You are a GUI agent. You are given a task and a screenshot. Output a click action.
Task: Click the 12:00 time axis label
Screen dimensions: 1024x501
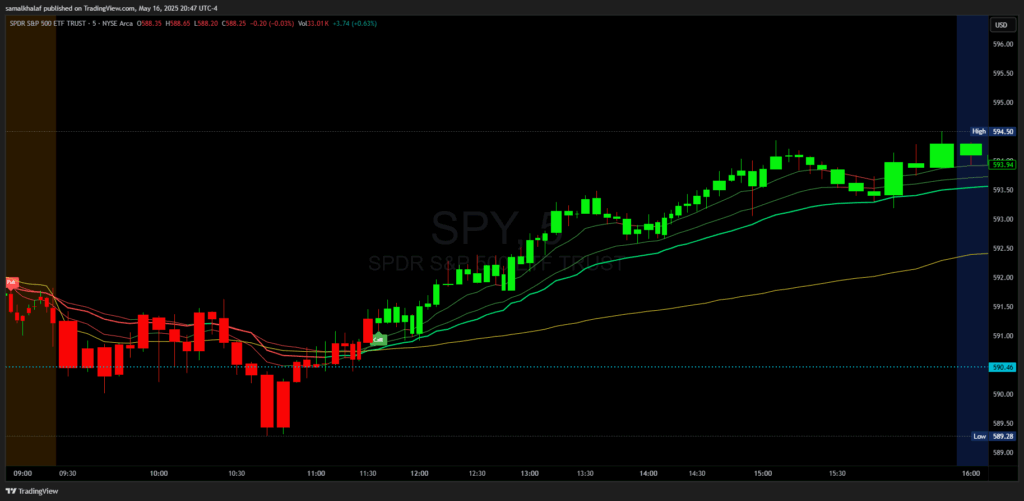(419, 474)
